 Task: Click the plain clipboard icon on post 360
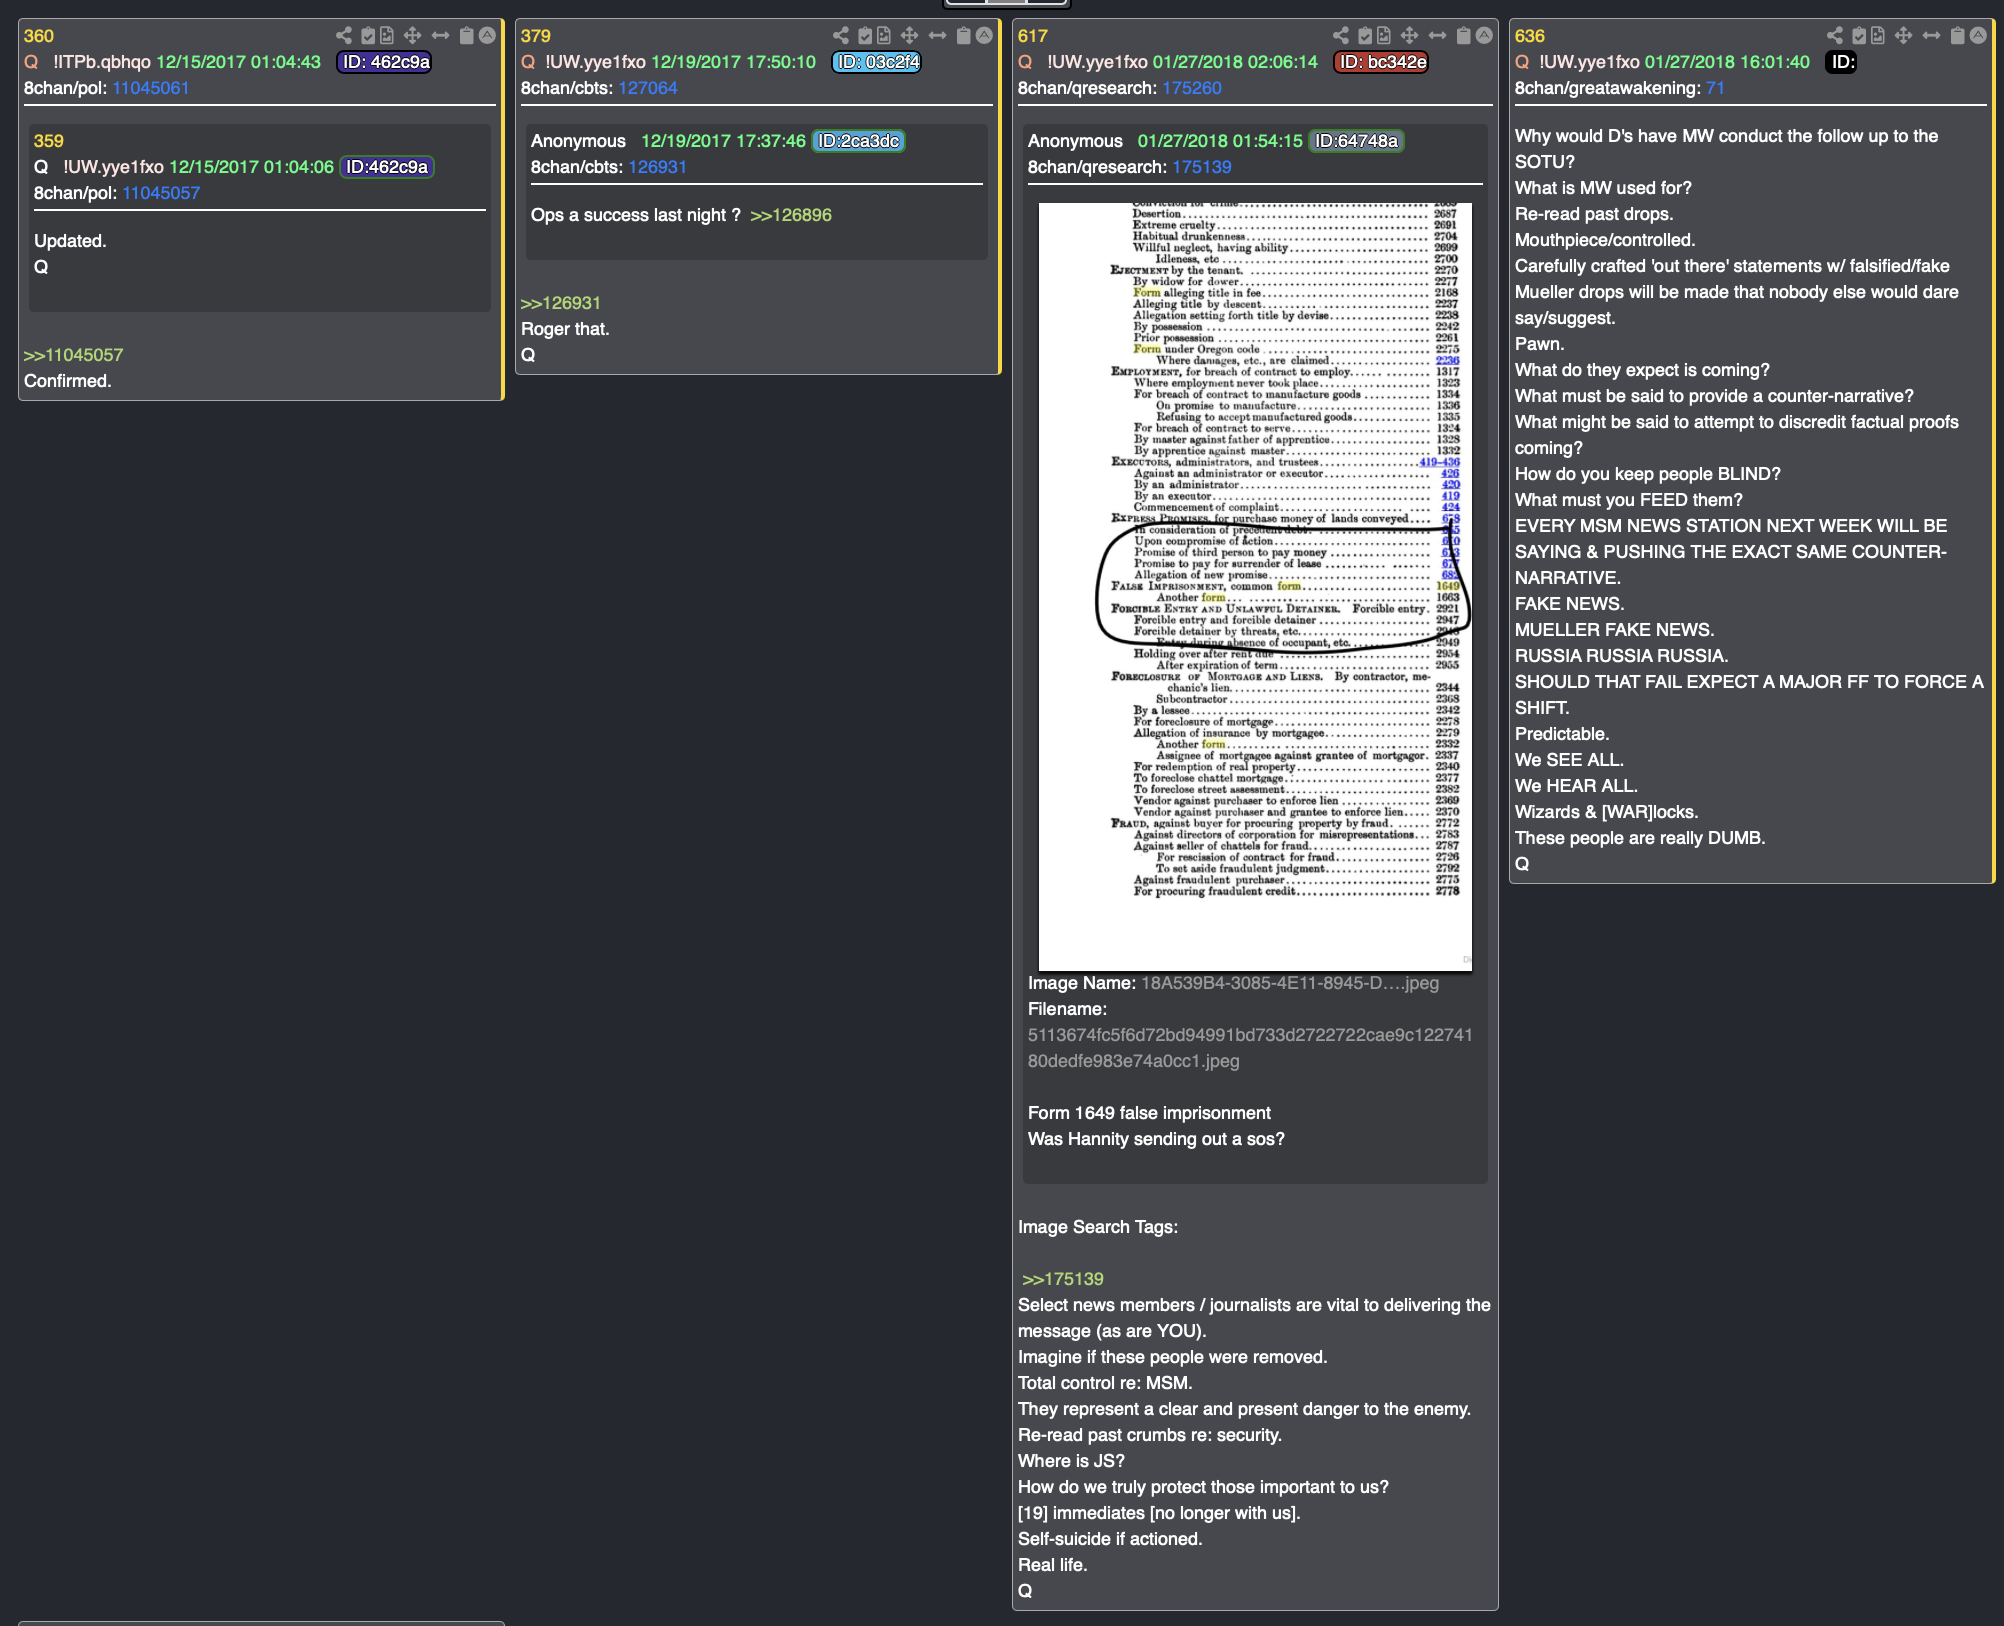click(466, 35)
